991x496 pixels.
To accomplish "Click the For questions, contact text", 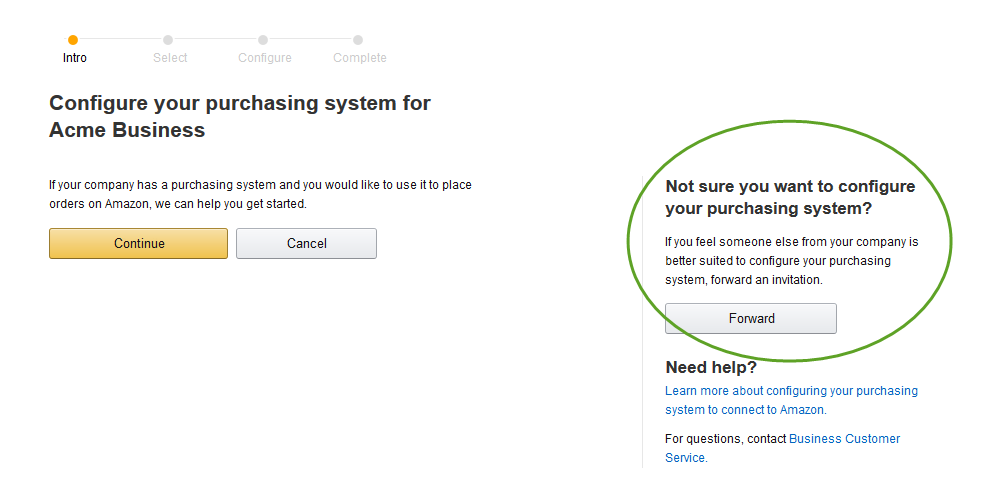I will point(726,439).
